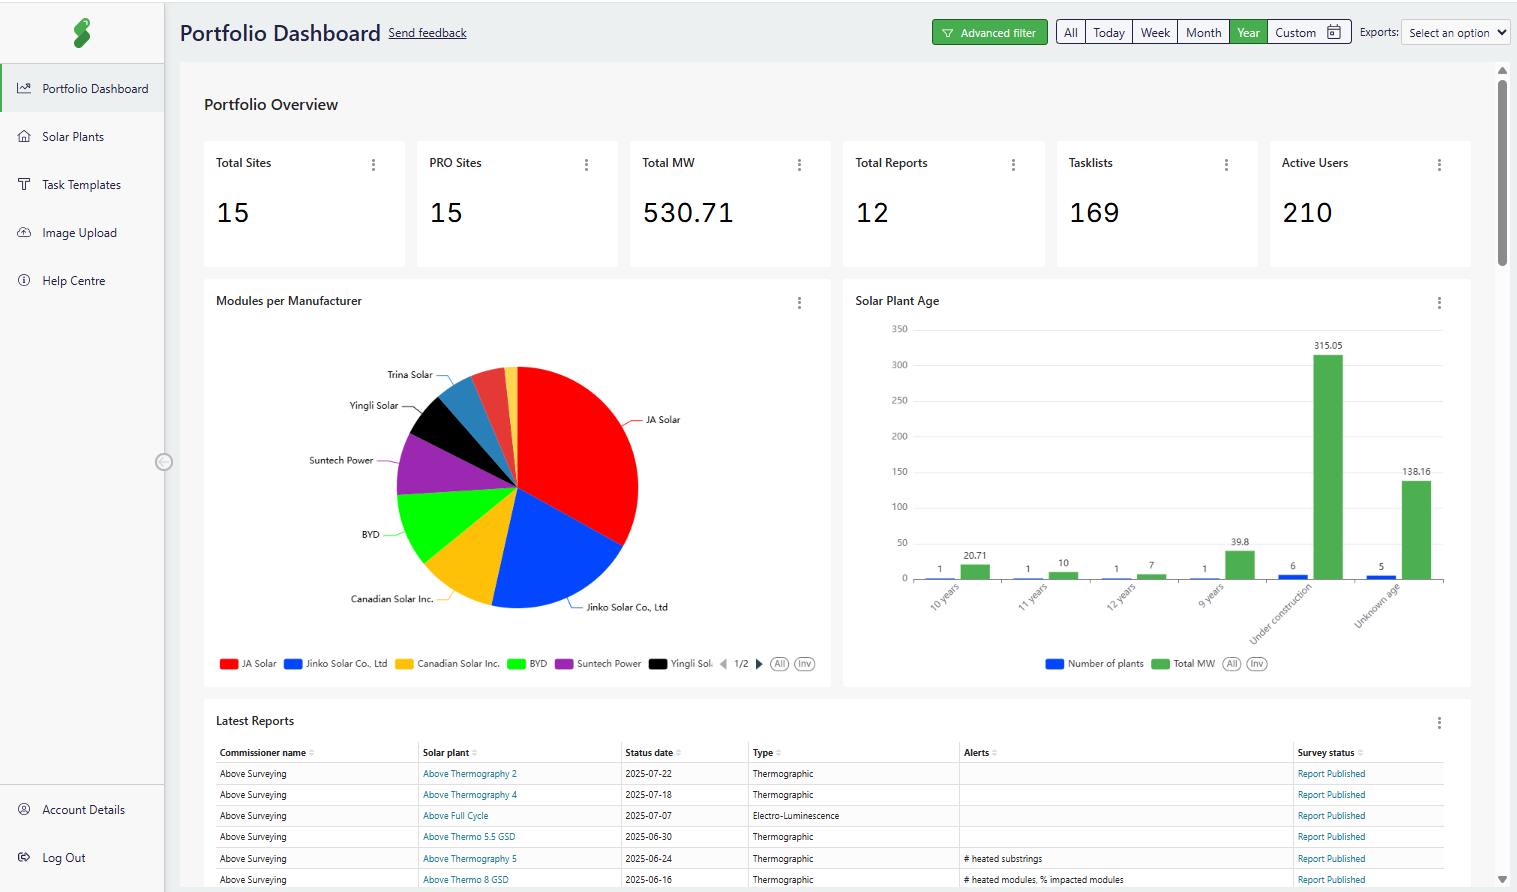Click Solar Plant Age chart options icon
Image resolution: width=1517 pixels, height=892 pixels.
pyautogui.click(x=1439, y=303)
